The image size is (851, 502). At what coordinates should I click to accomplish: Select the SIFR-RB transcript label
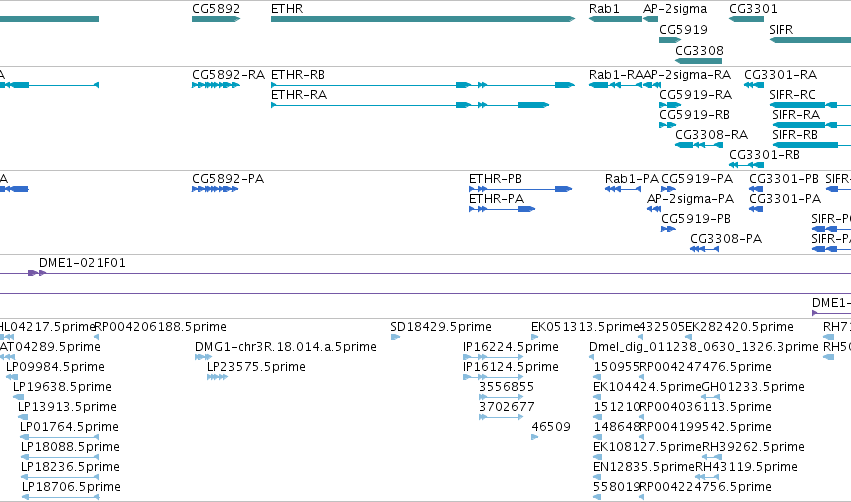[x=795, y=135]
